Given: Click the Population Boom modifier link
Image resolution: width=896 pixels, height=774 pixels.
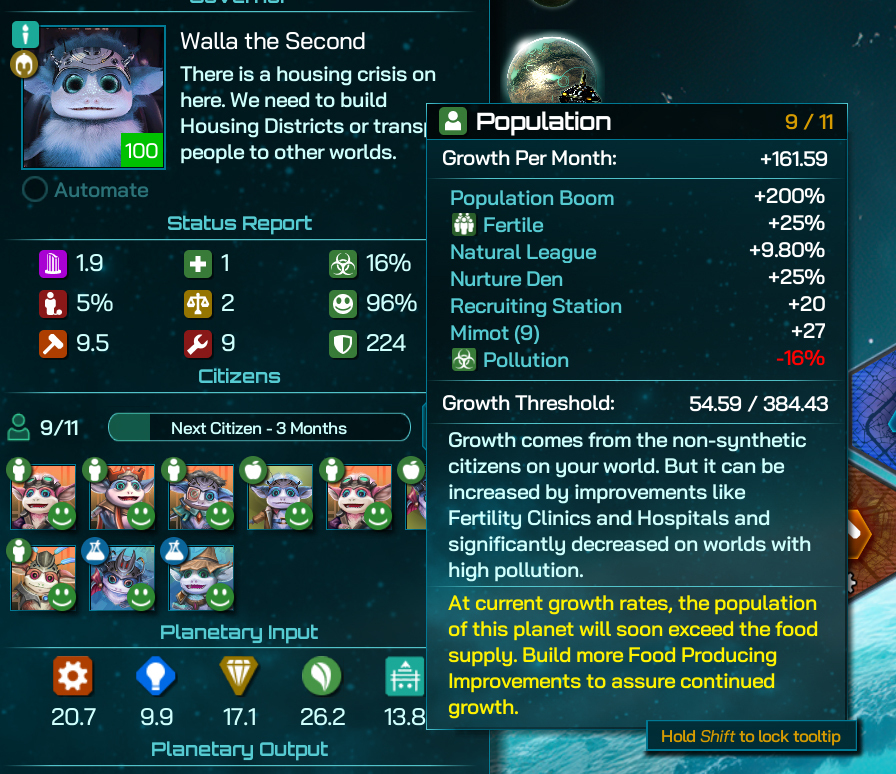Looking at the screenshot, I should 531,198.
